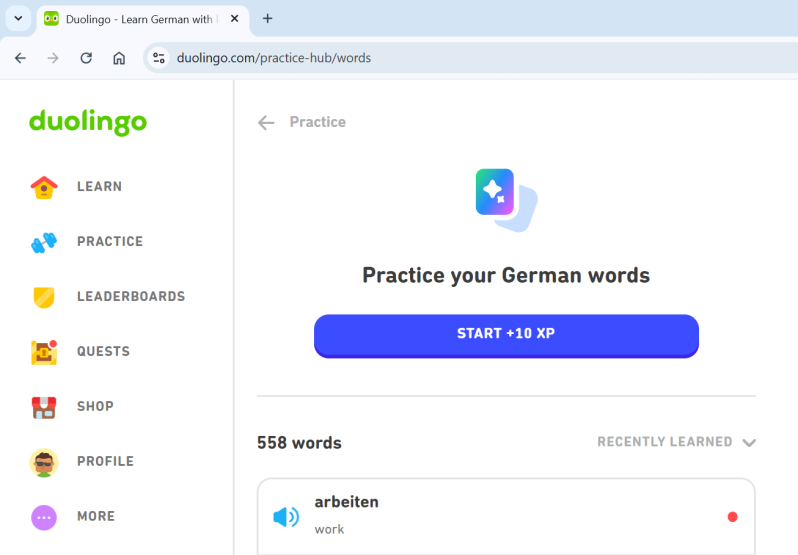Select the SHOP menu label
Screen dimensions: 798x555
95,406
